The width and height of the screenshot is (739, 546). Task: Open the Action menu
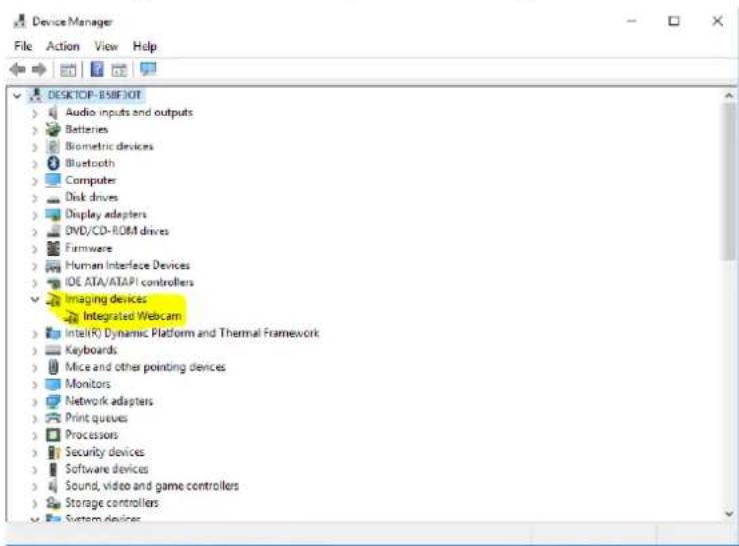pos(63,46)
